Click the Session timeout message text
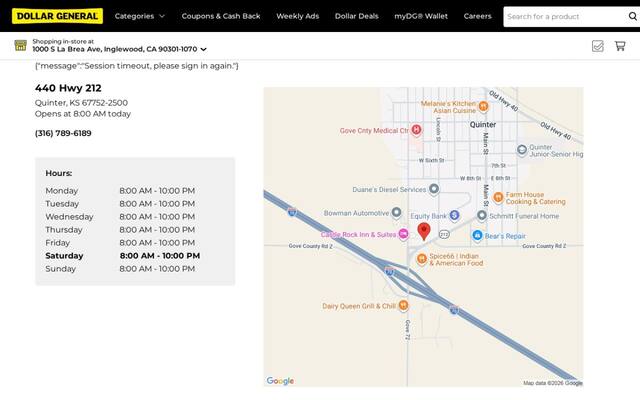 (137, 66)
